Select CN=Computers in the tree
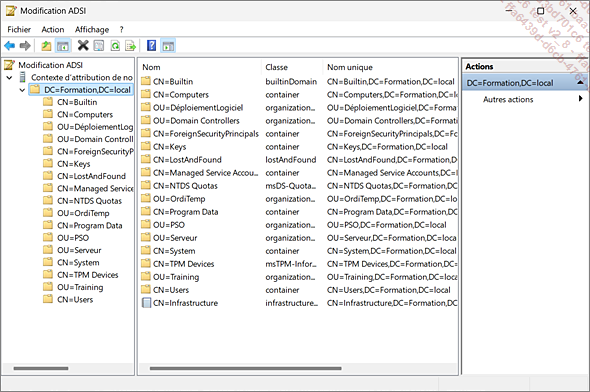 coord(85,114)
